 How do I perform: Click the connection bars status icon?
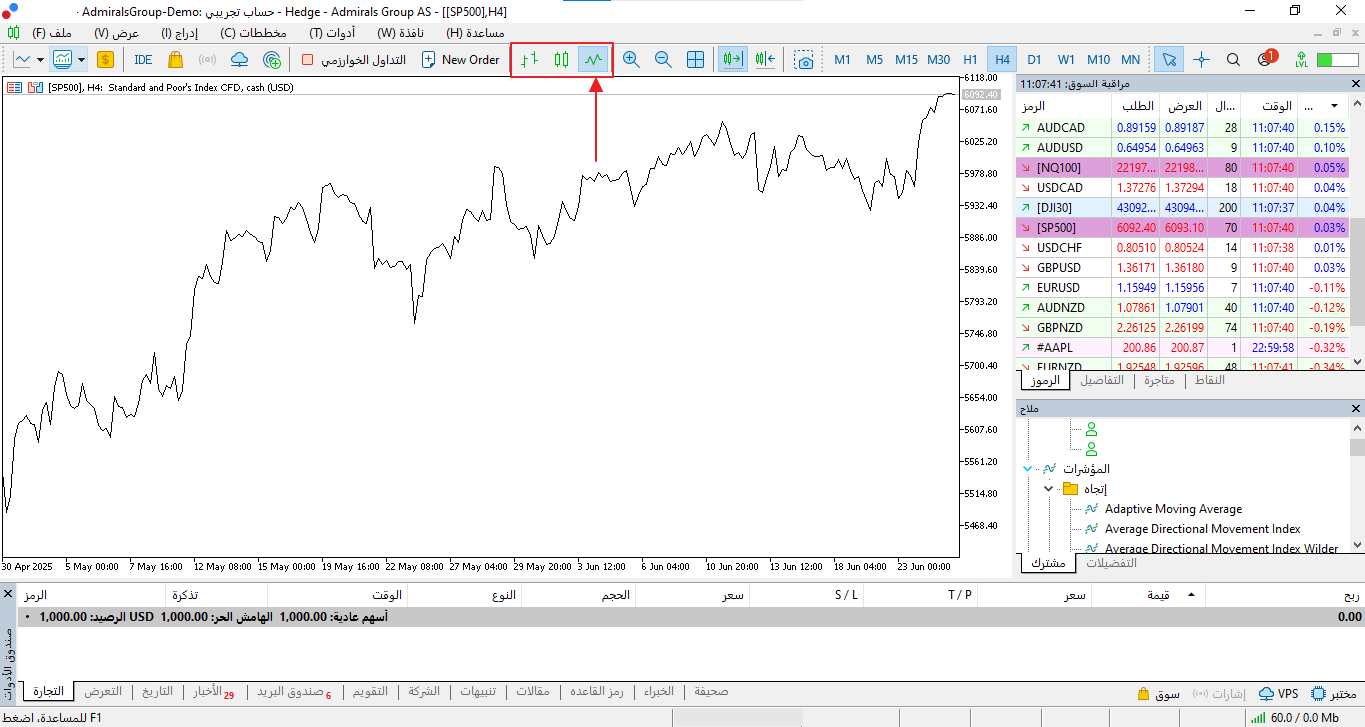click(1257, 718)
